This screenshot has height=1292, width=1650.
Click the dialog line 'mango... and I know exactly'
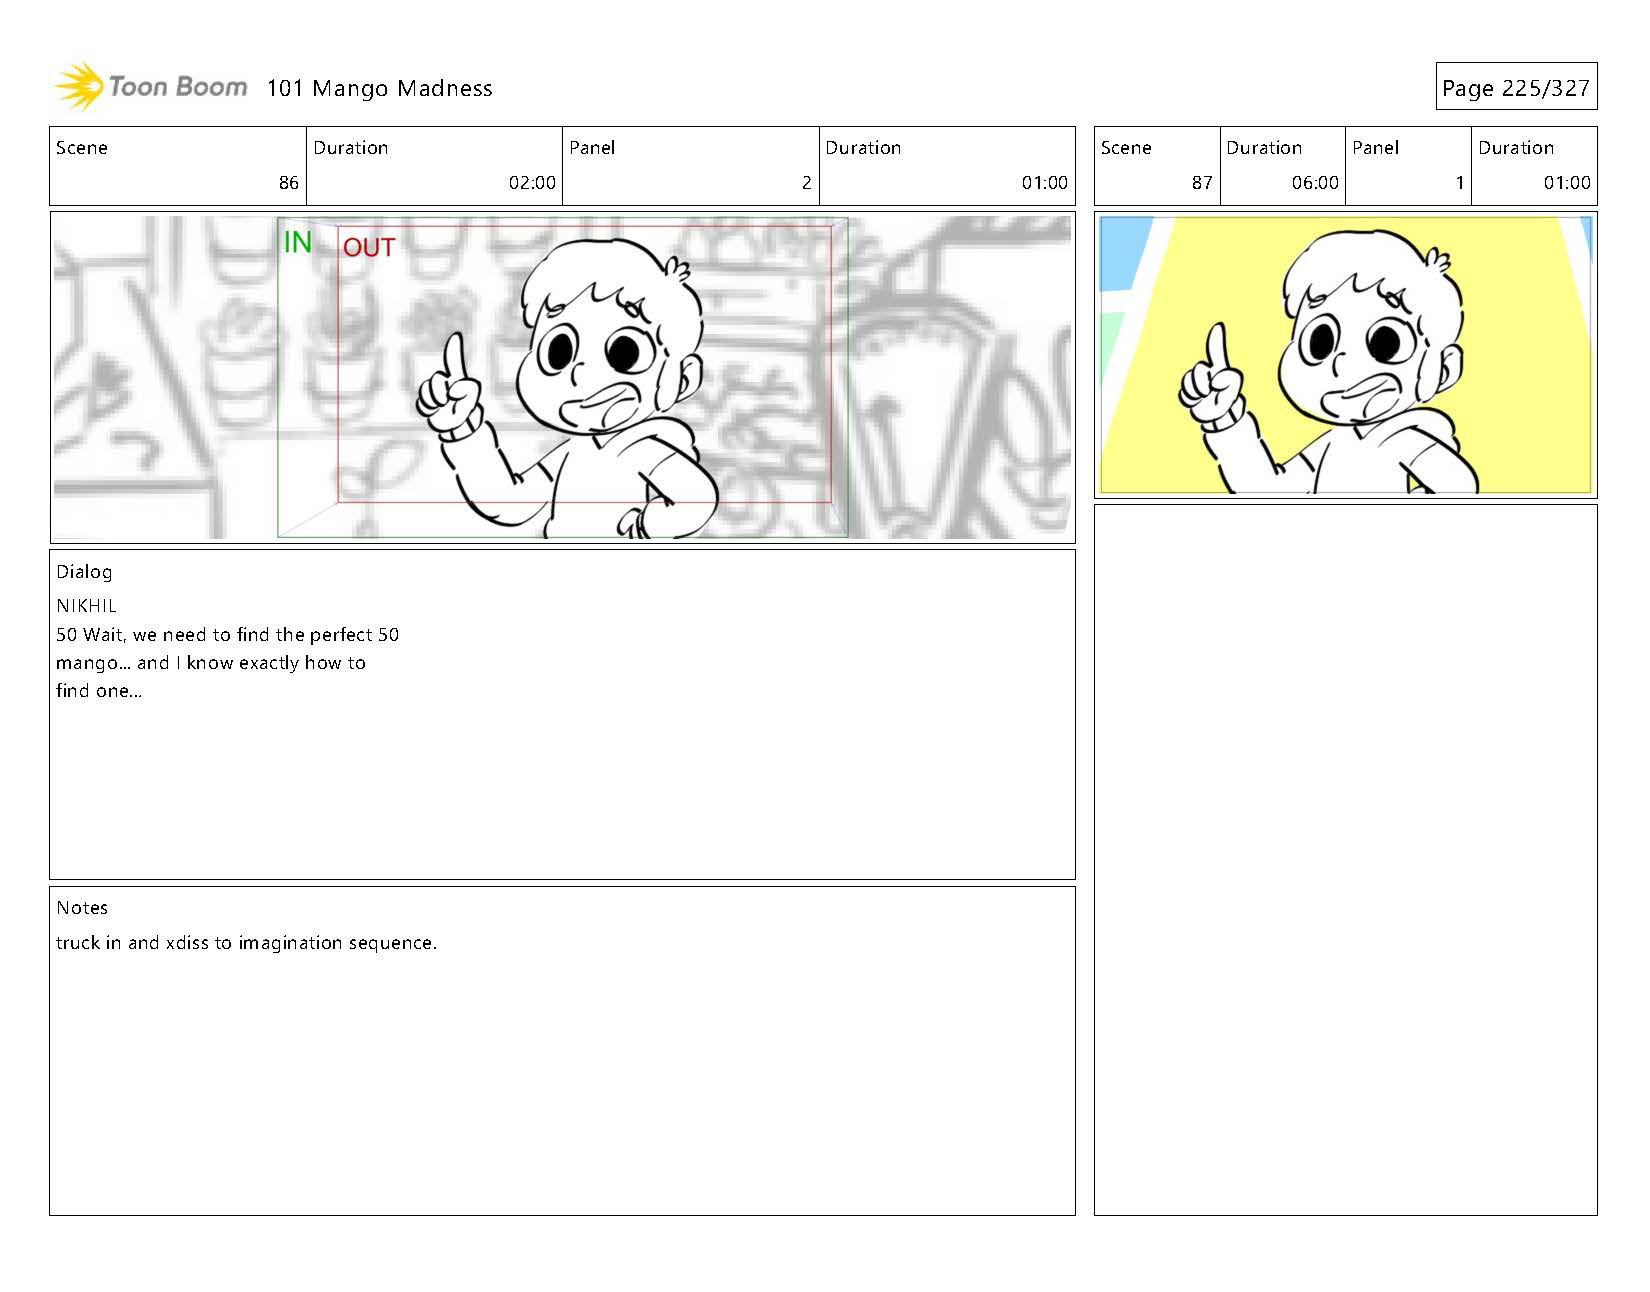211,662
